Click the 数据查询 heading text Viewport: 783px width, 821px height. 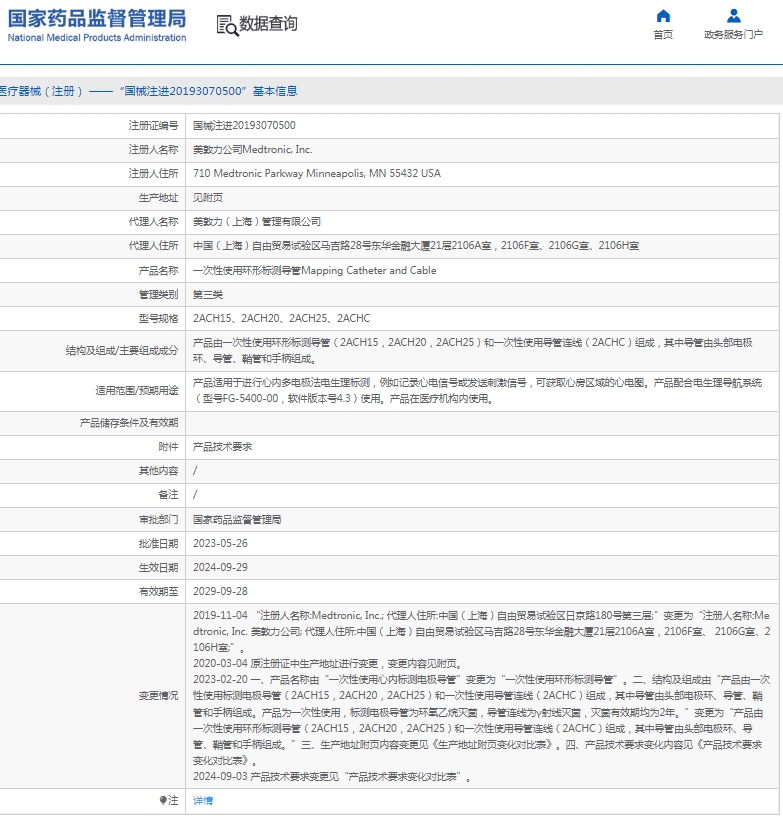click(268, 24)
